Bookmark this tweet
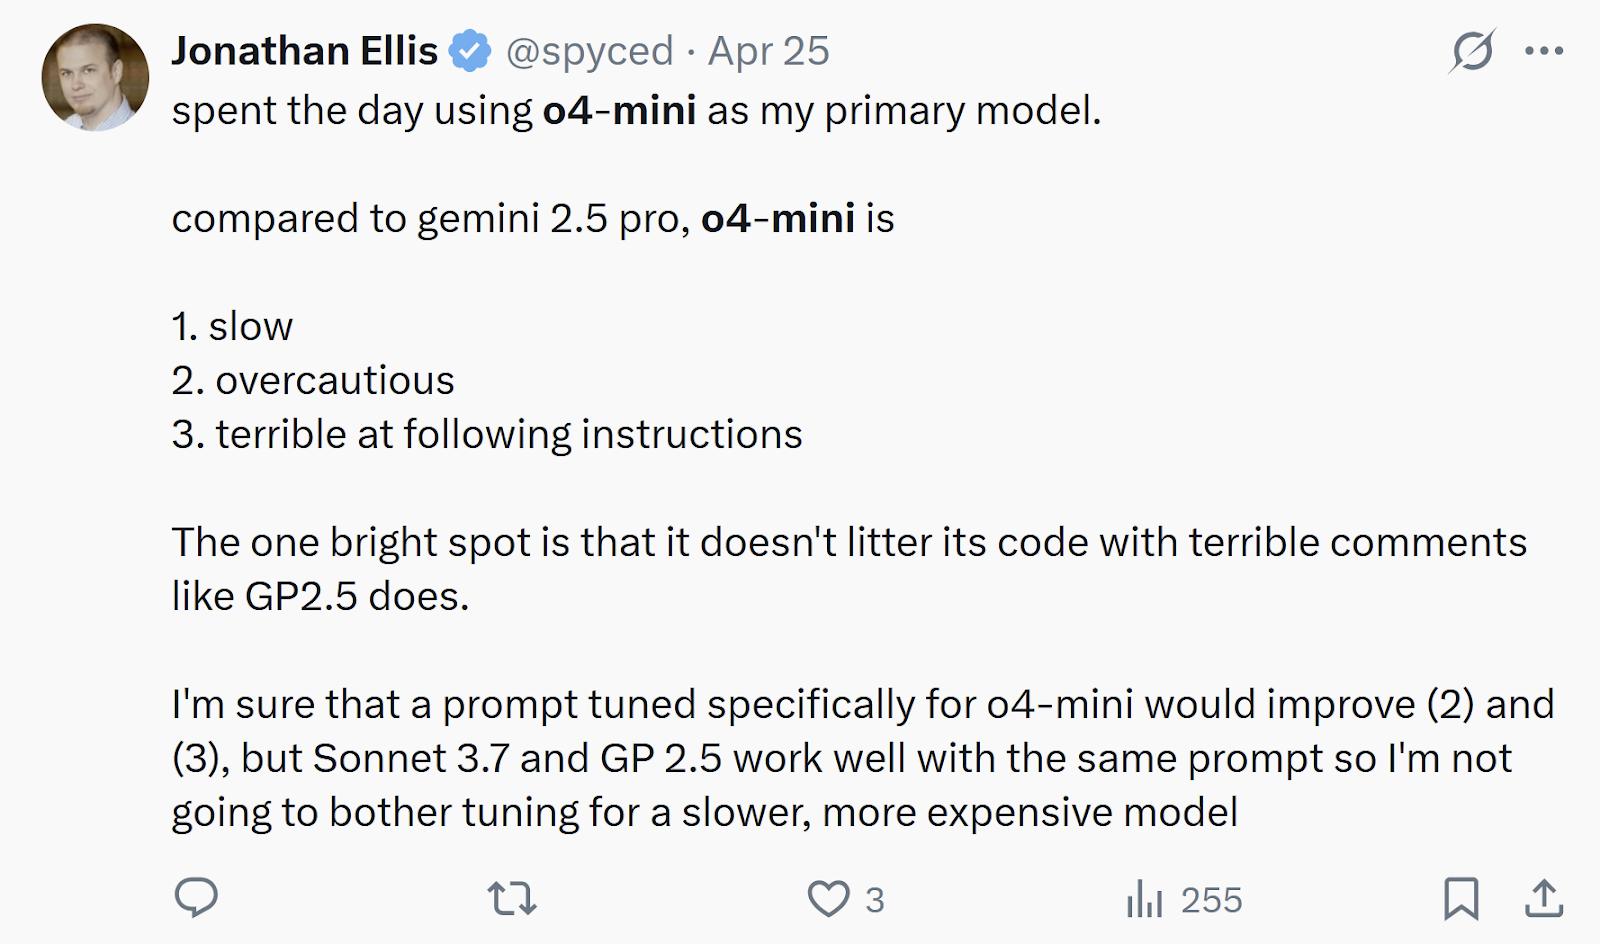1600x944 pixels. click(1461, 898)
